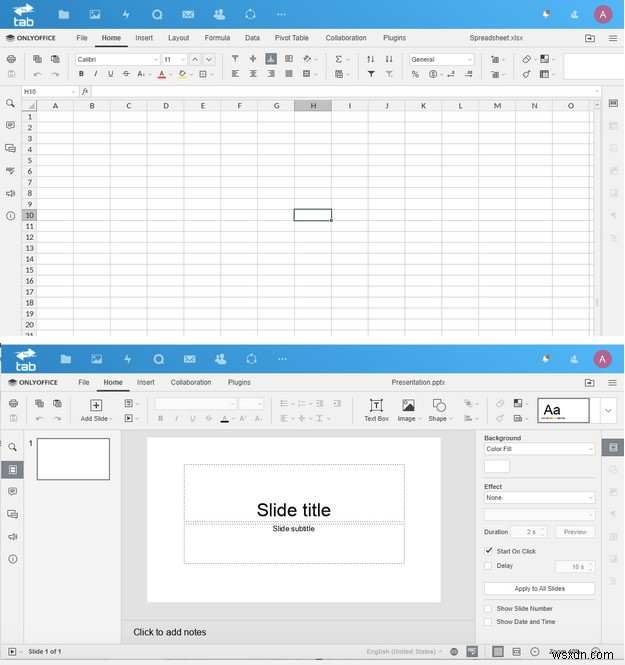625x665 pixels.
Task: Switch to the Data tab
Action: [252, 38]
